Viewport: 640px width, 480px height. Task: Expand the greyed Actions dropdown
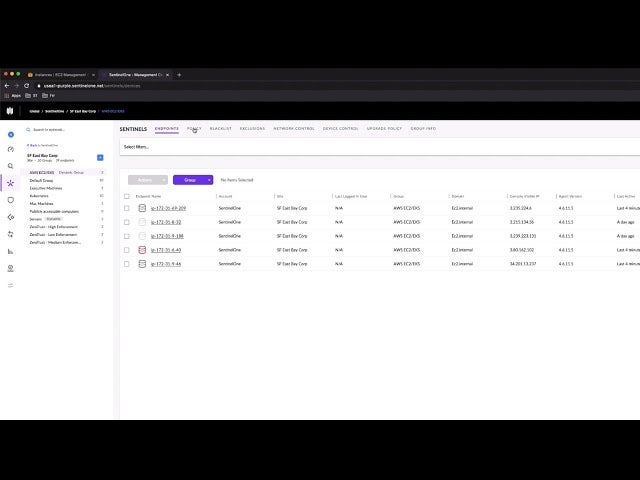(x=147, y=180)
